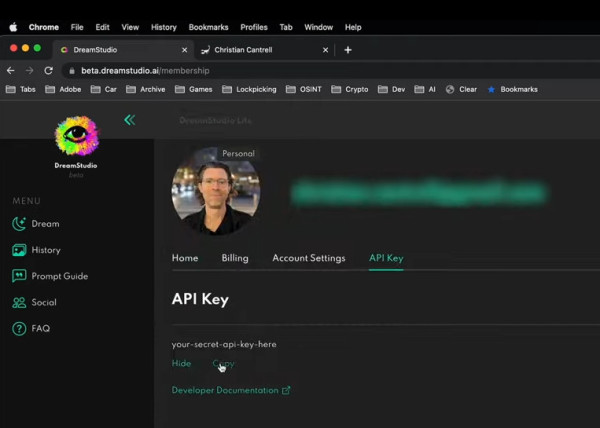This screenshot has height=428, width=600.
Task: Open the Car bookmark folder
Action: tap(104, 90)
